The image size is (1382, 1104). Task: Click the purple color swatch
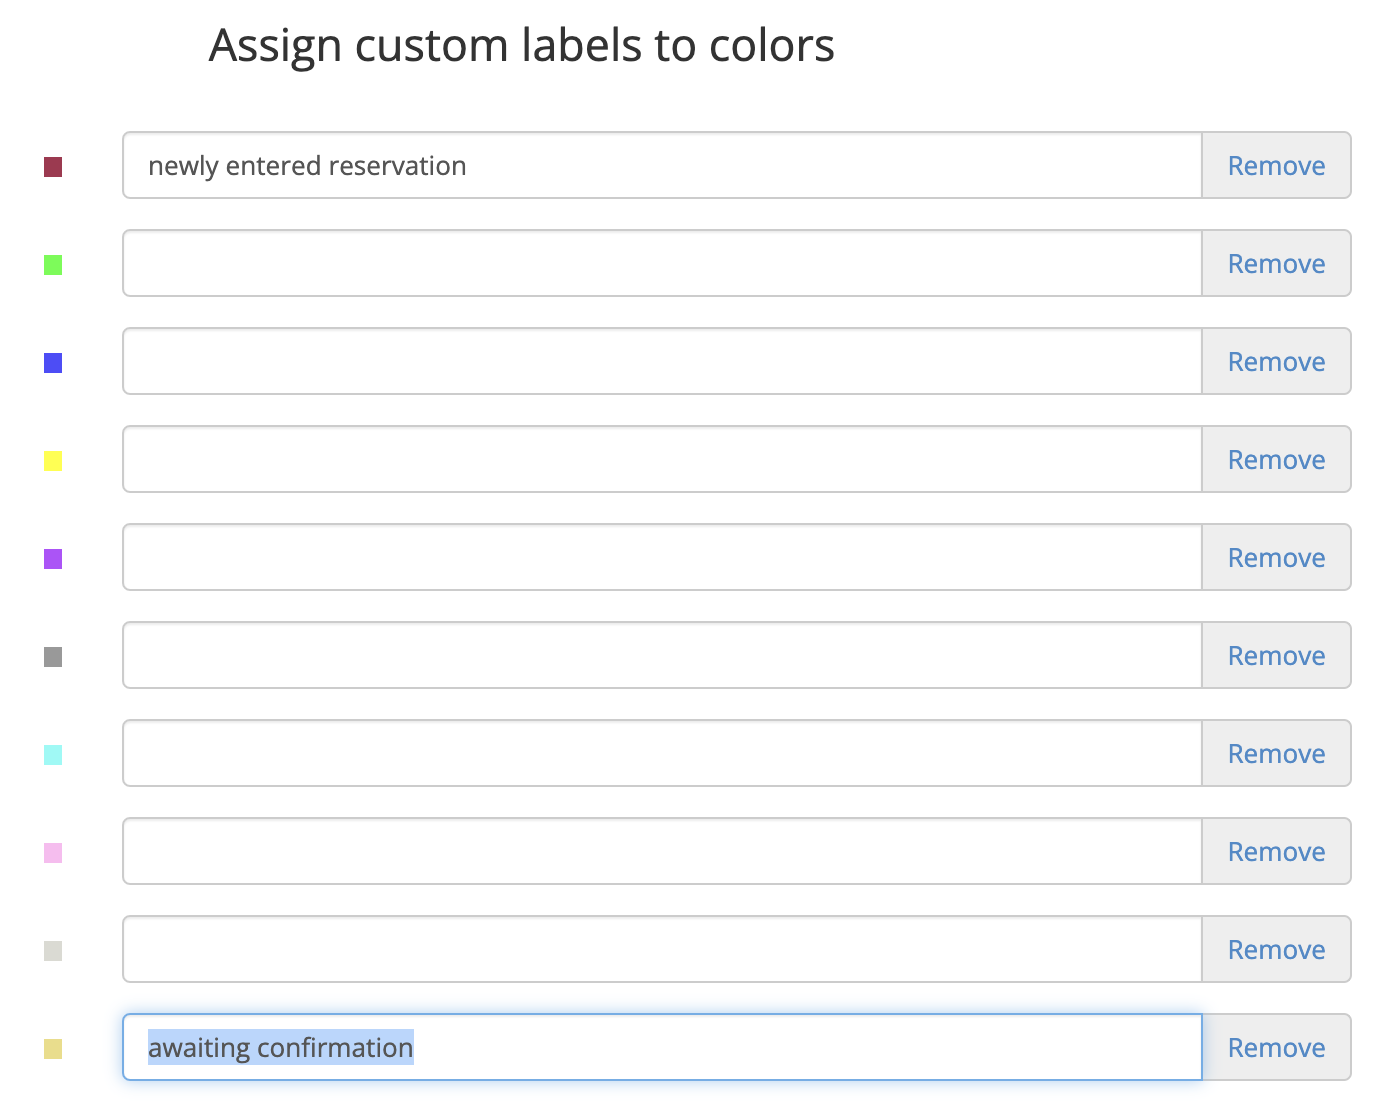click(x=53, y=559)
